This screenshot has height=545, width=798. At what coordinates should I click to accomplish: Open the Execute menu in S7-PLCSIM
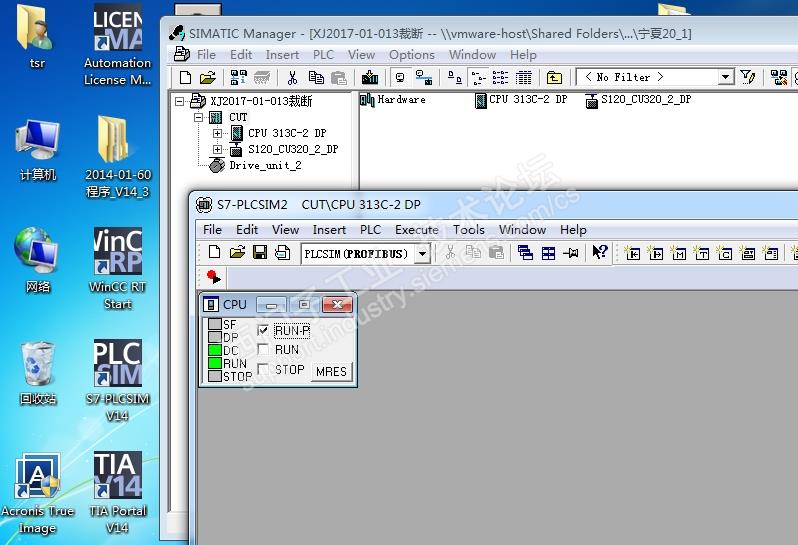point(417,230)
